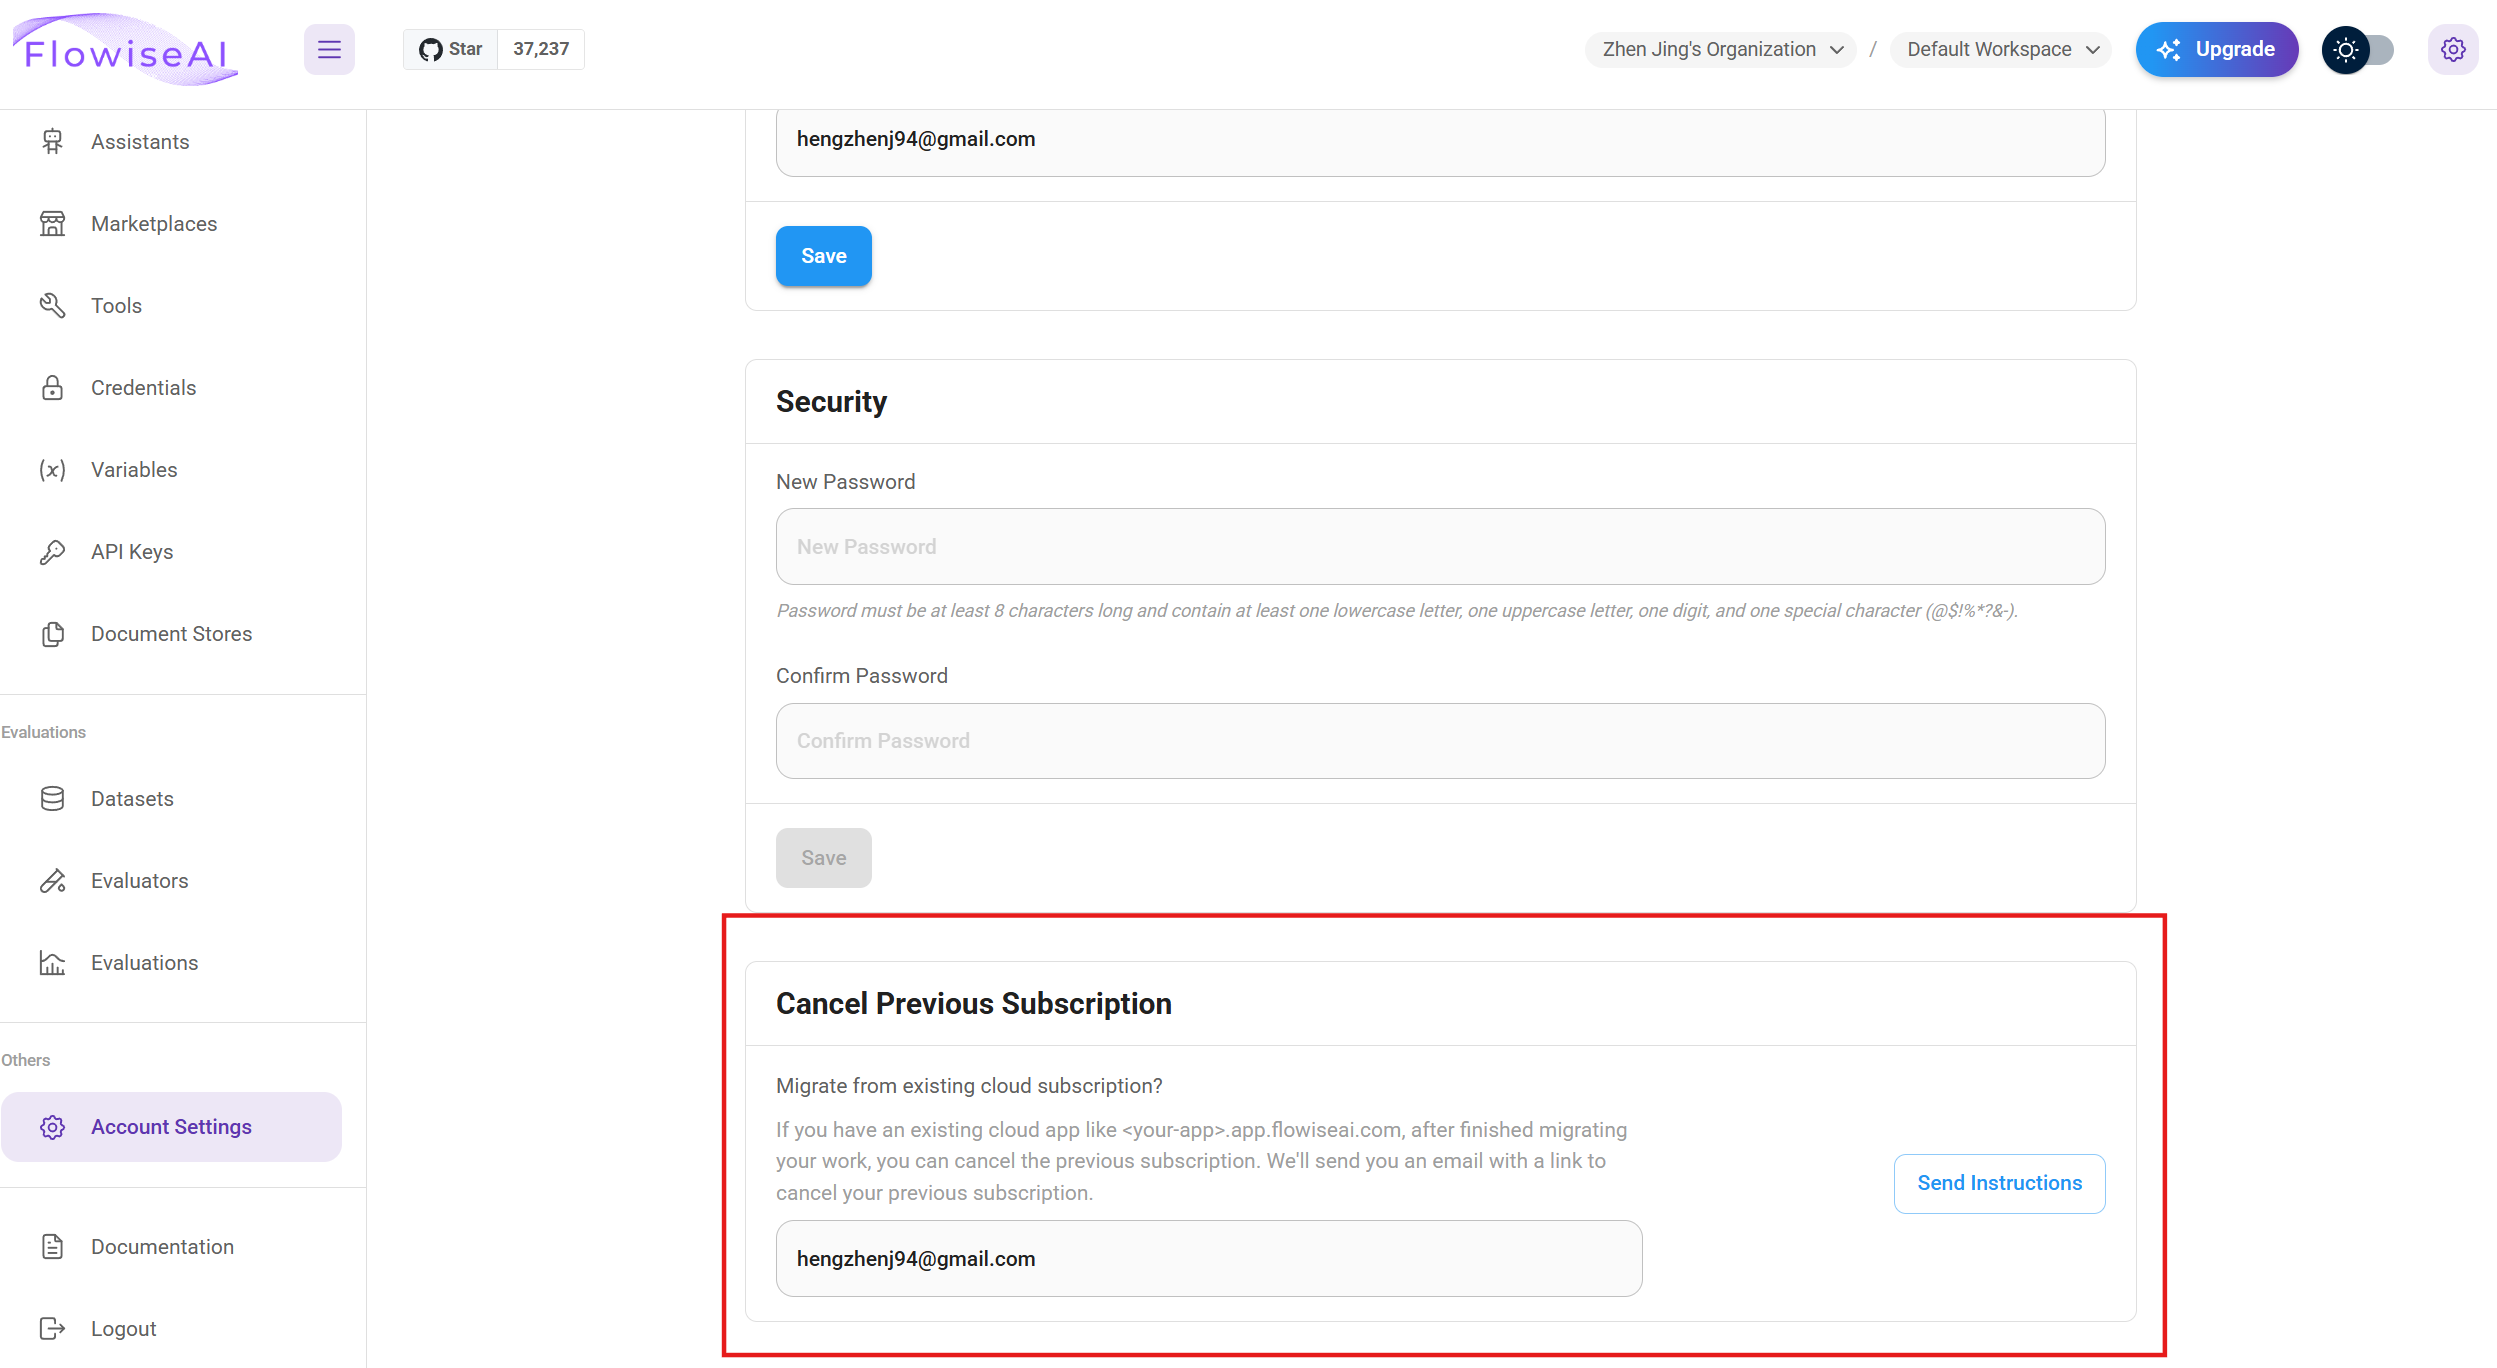
Task: Open Document Stores in sidebar
Action: (x=171, y=634)
